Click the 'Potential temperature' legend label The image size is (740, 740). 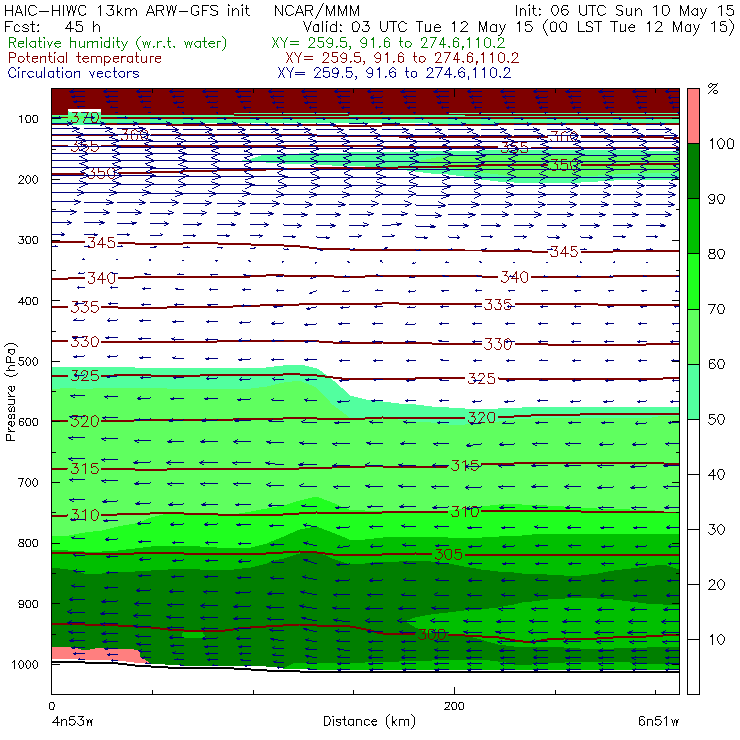pos(84,58)
